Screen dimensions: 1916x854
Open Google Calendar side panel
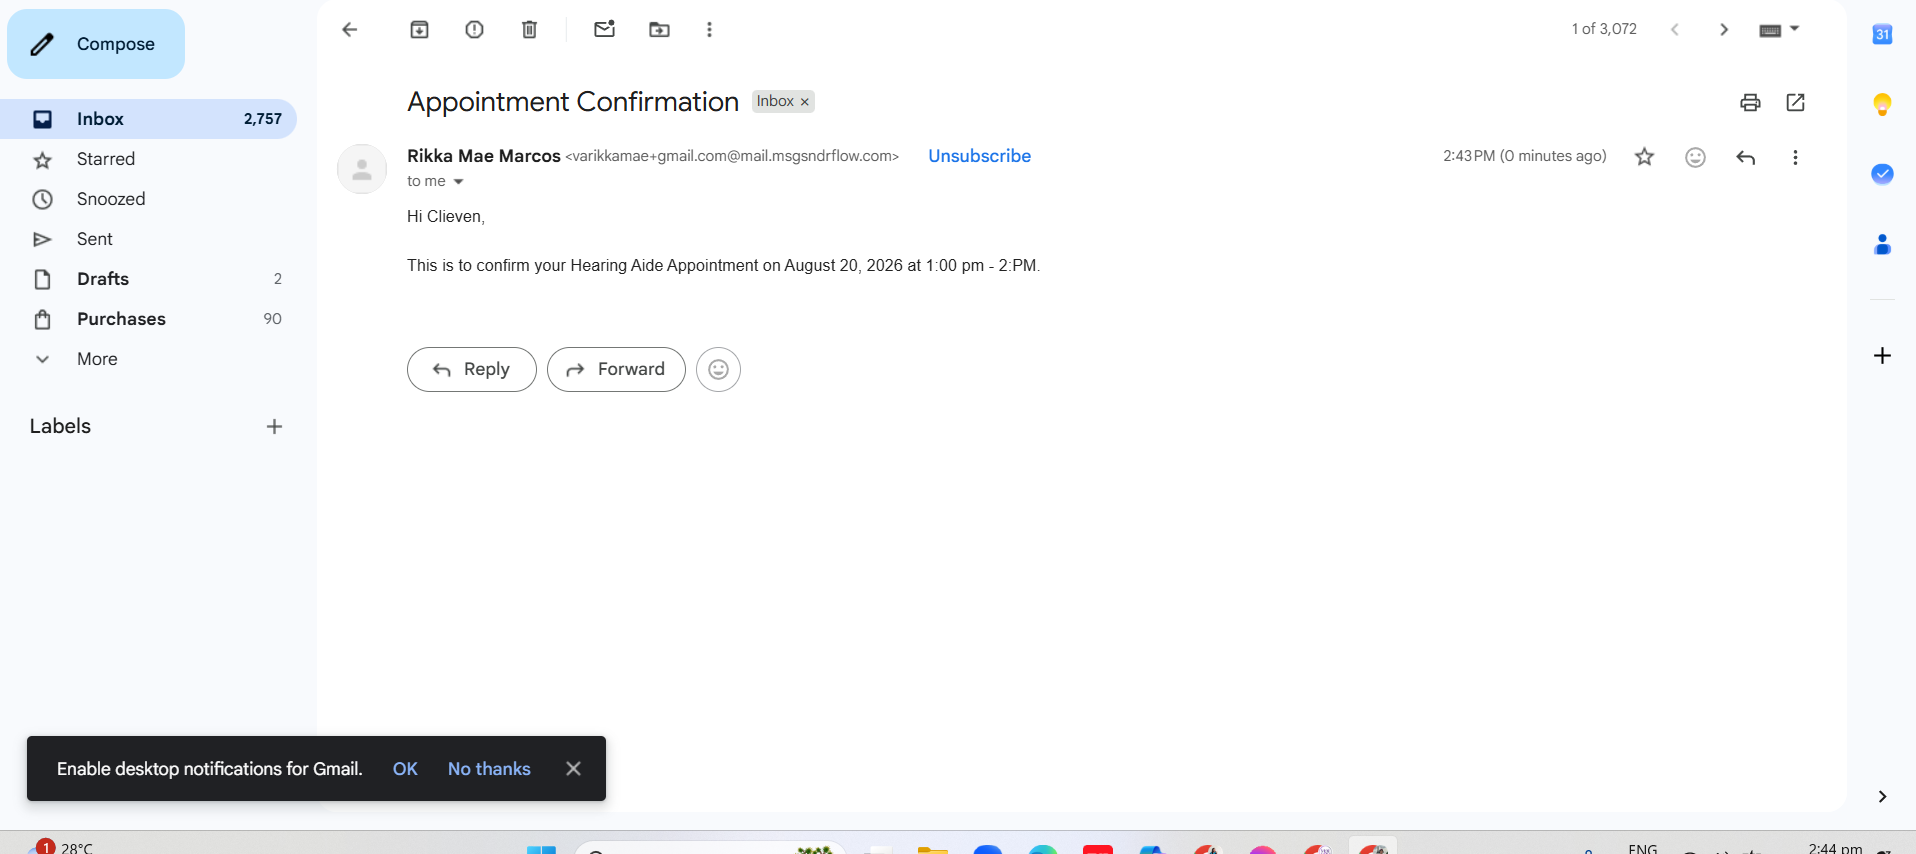coord(1882,34)
